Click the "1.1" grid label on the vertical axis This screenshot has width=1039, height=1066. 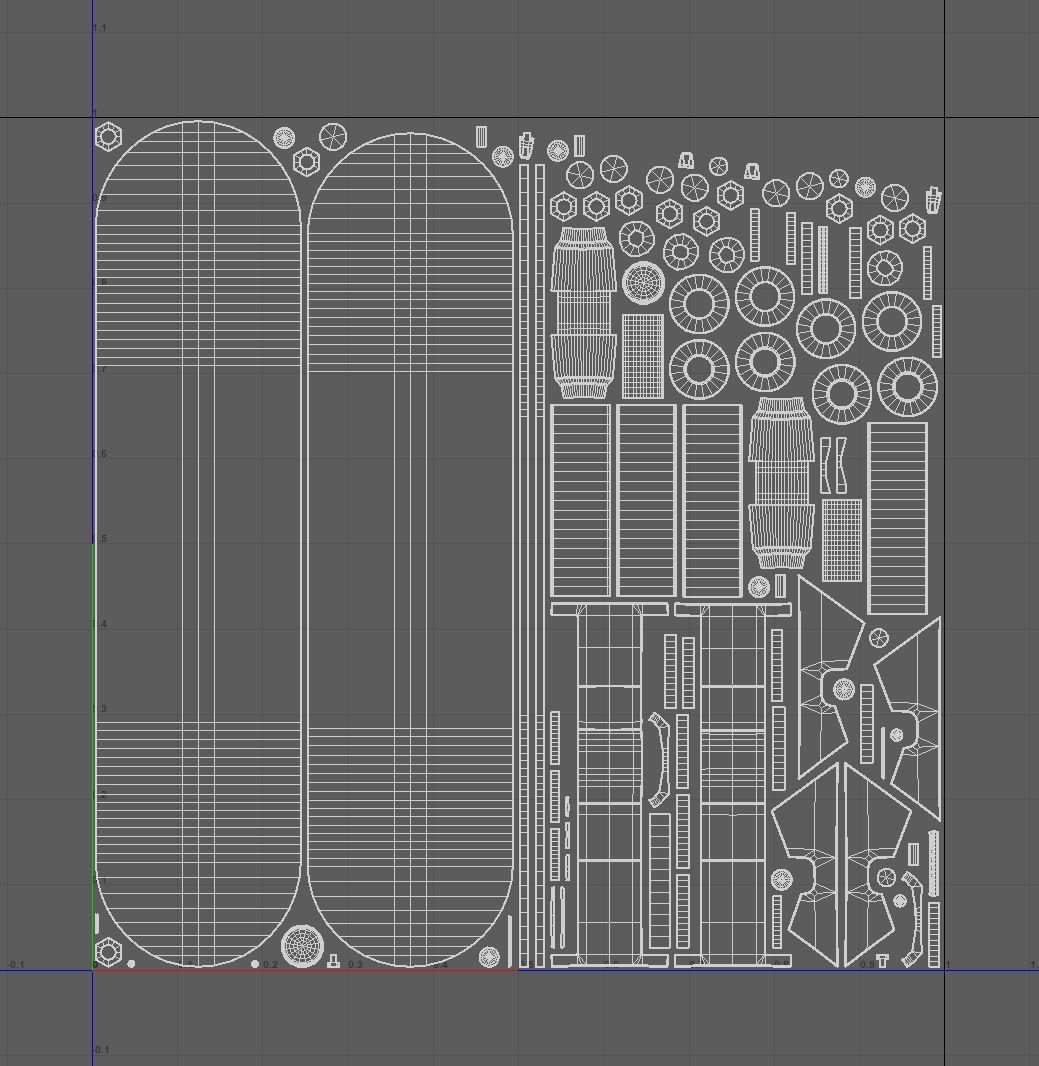point(99,28)
